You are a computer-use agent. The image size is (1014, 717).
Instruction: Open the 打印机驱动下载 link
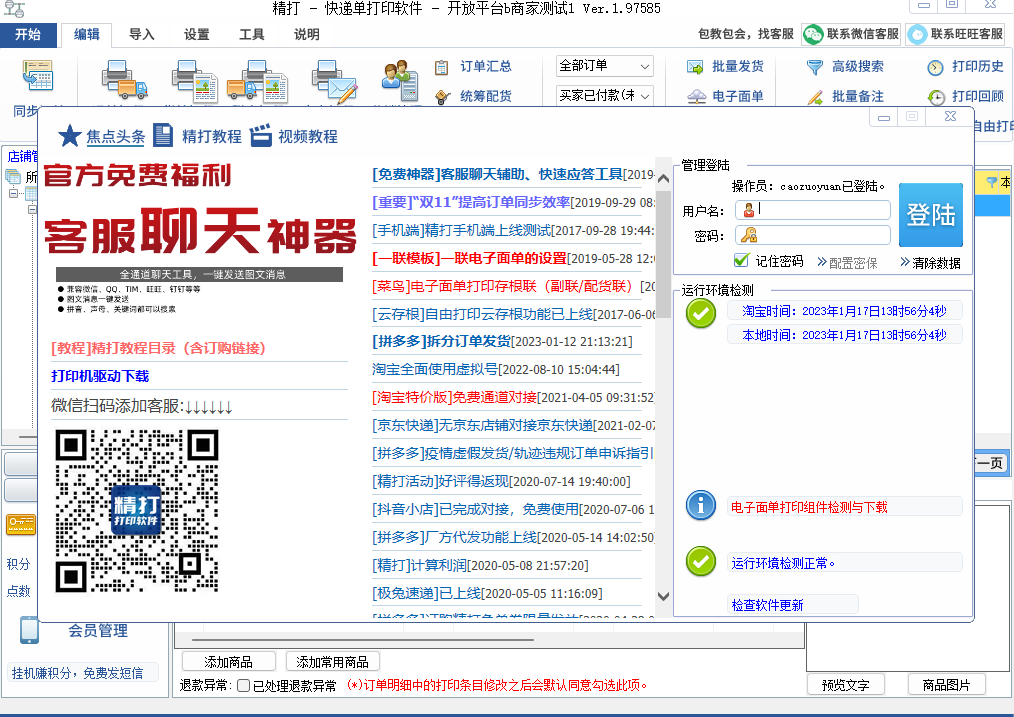tap(100, 376)
